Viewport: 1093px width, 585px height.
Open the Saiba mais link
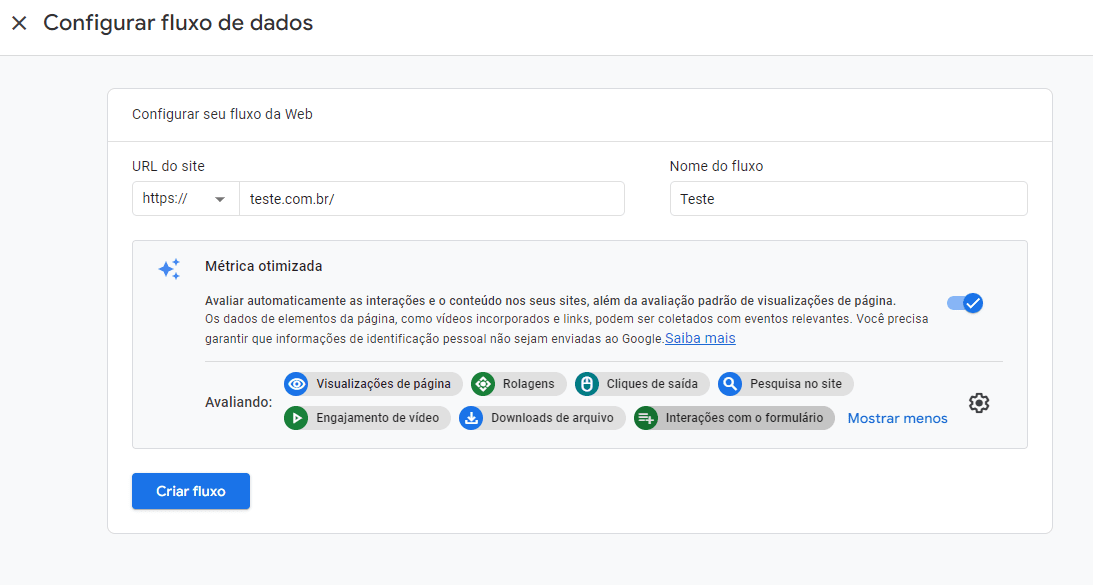tap(699, 338)
